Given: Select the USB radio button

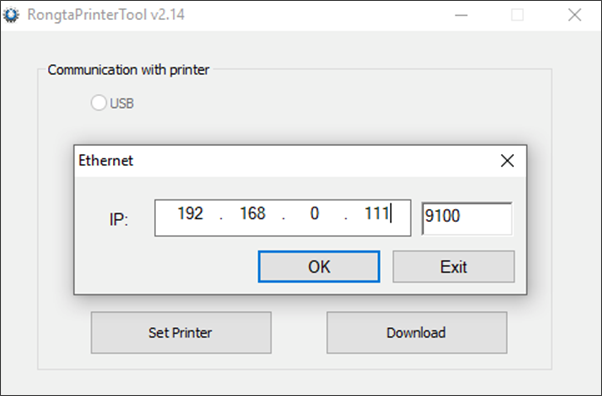Looking at the screenshot, I should [99, 103].
